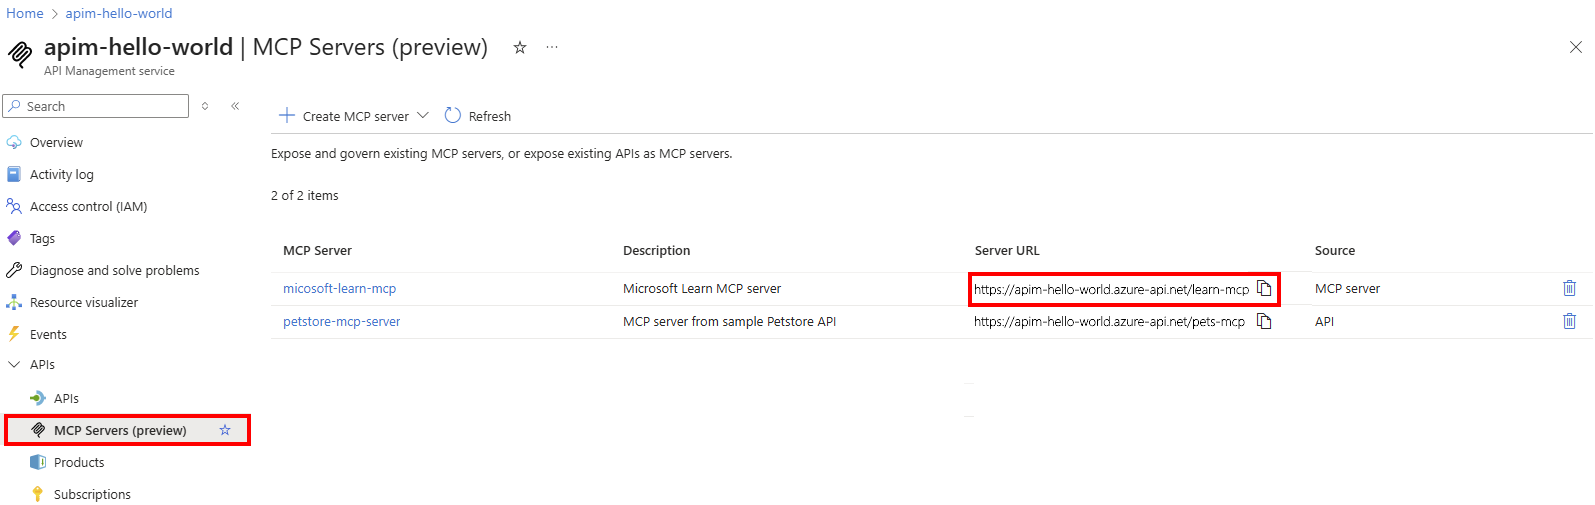Click the sidebar expand/collapse all arrows

pos(205,106)
